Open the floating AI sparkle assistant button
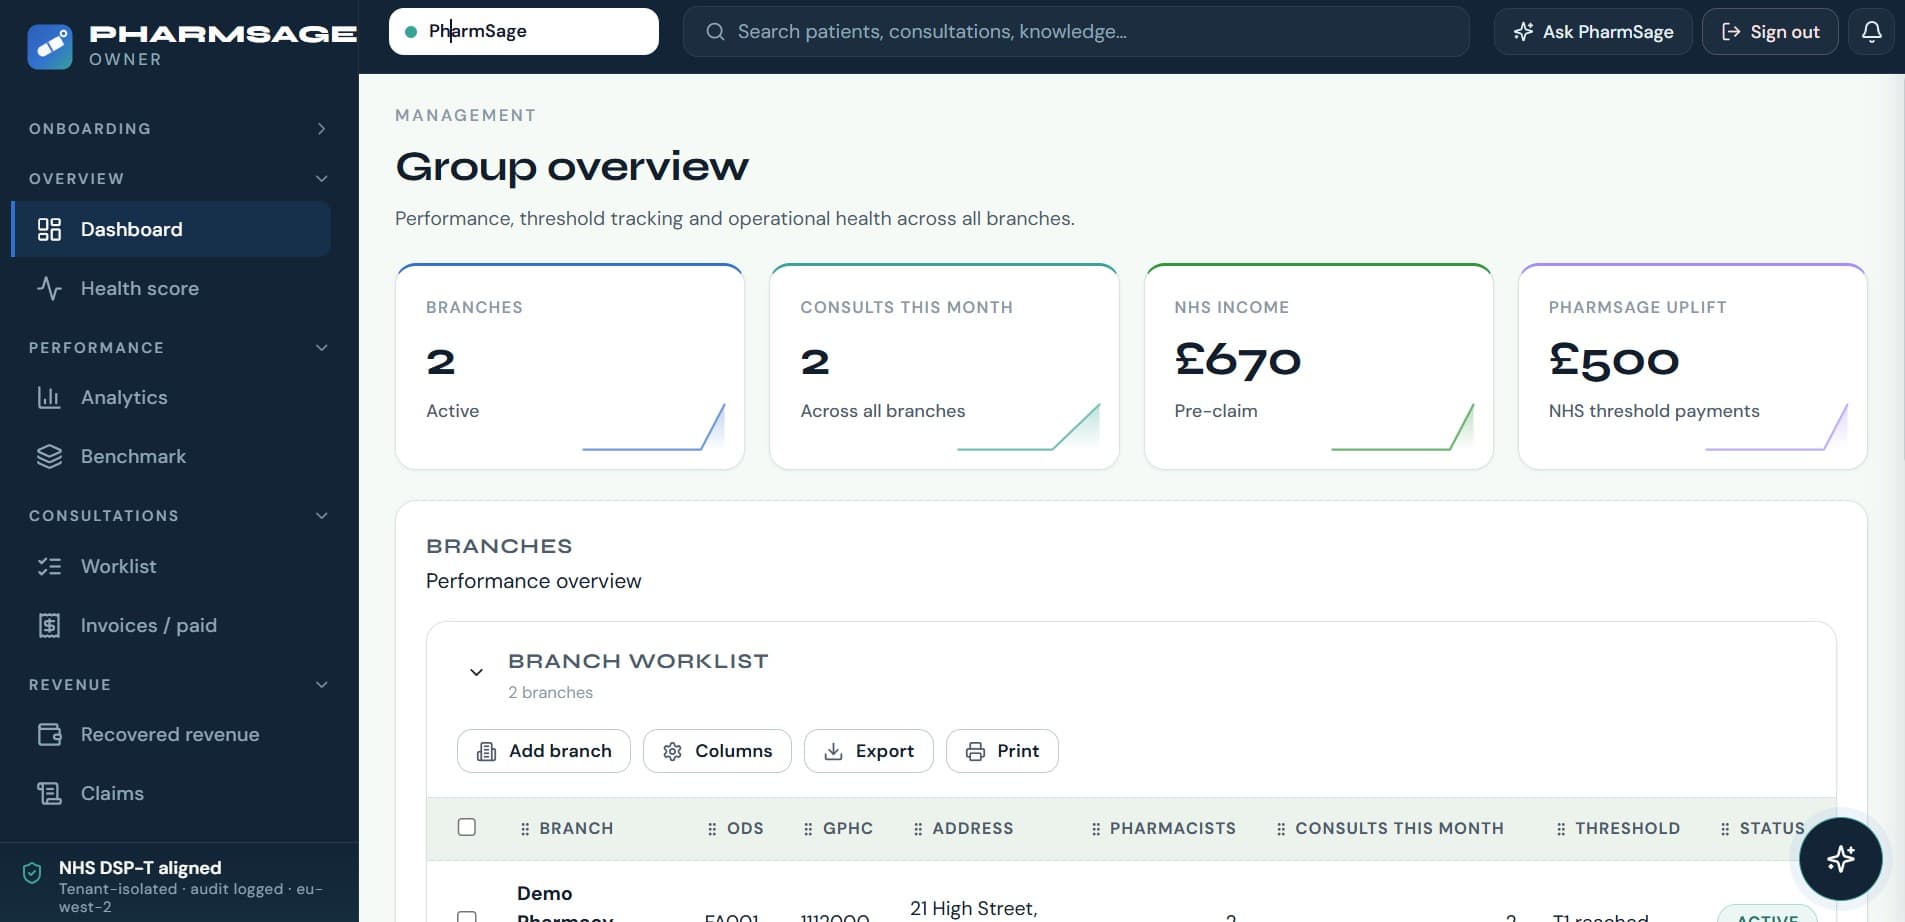 [x=1840, y=859]
